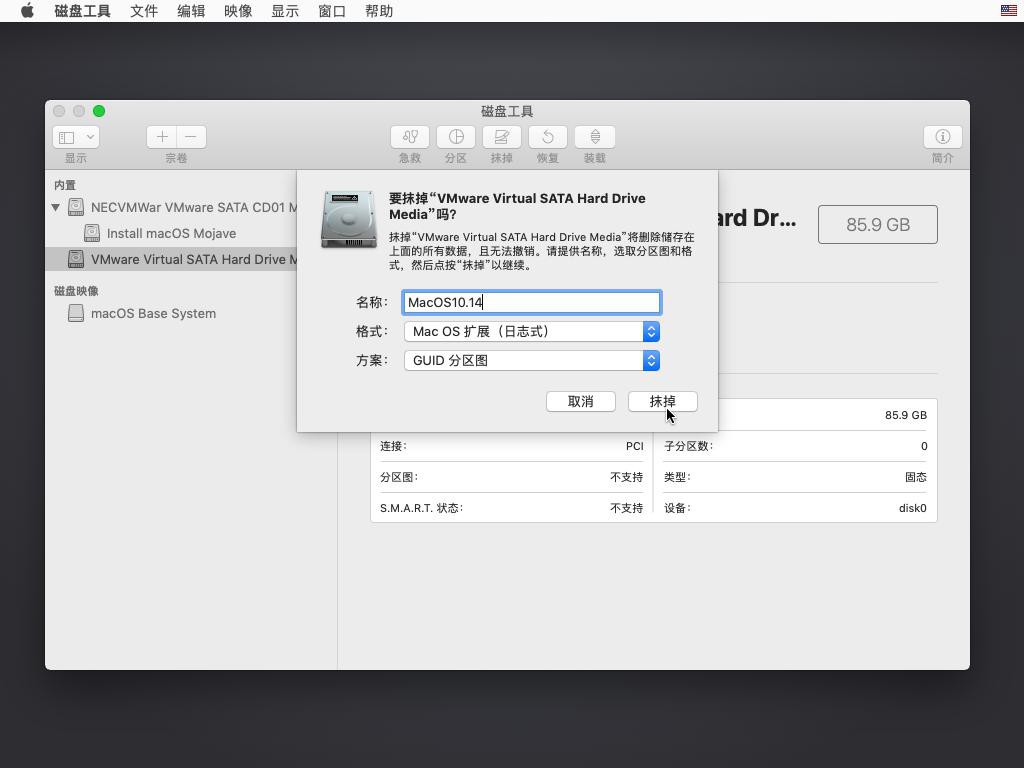
Task: Click the First Aid 急救 toolbar icon
Action: coord(410,136)
